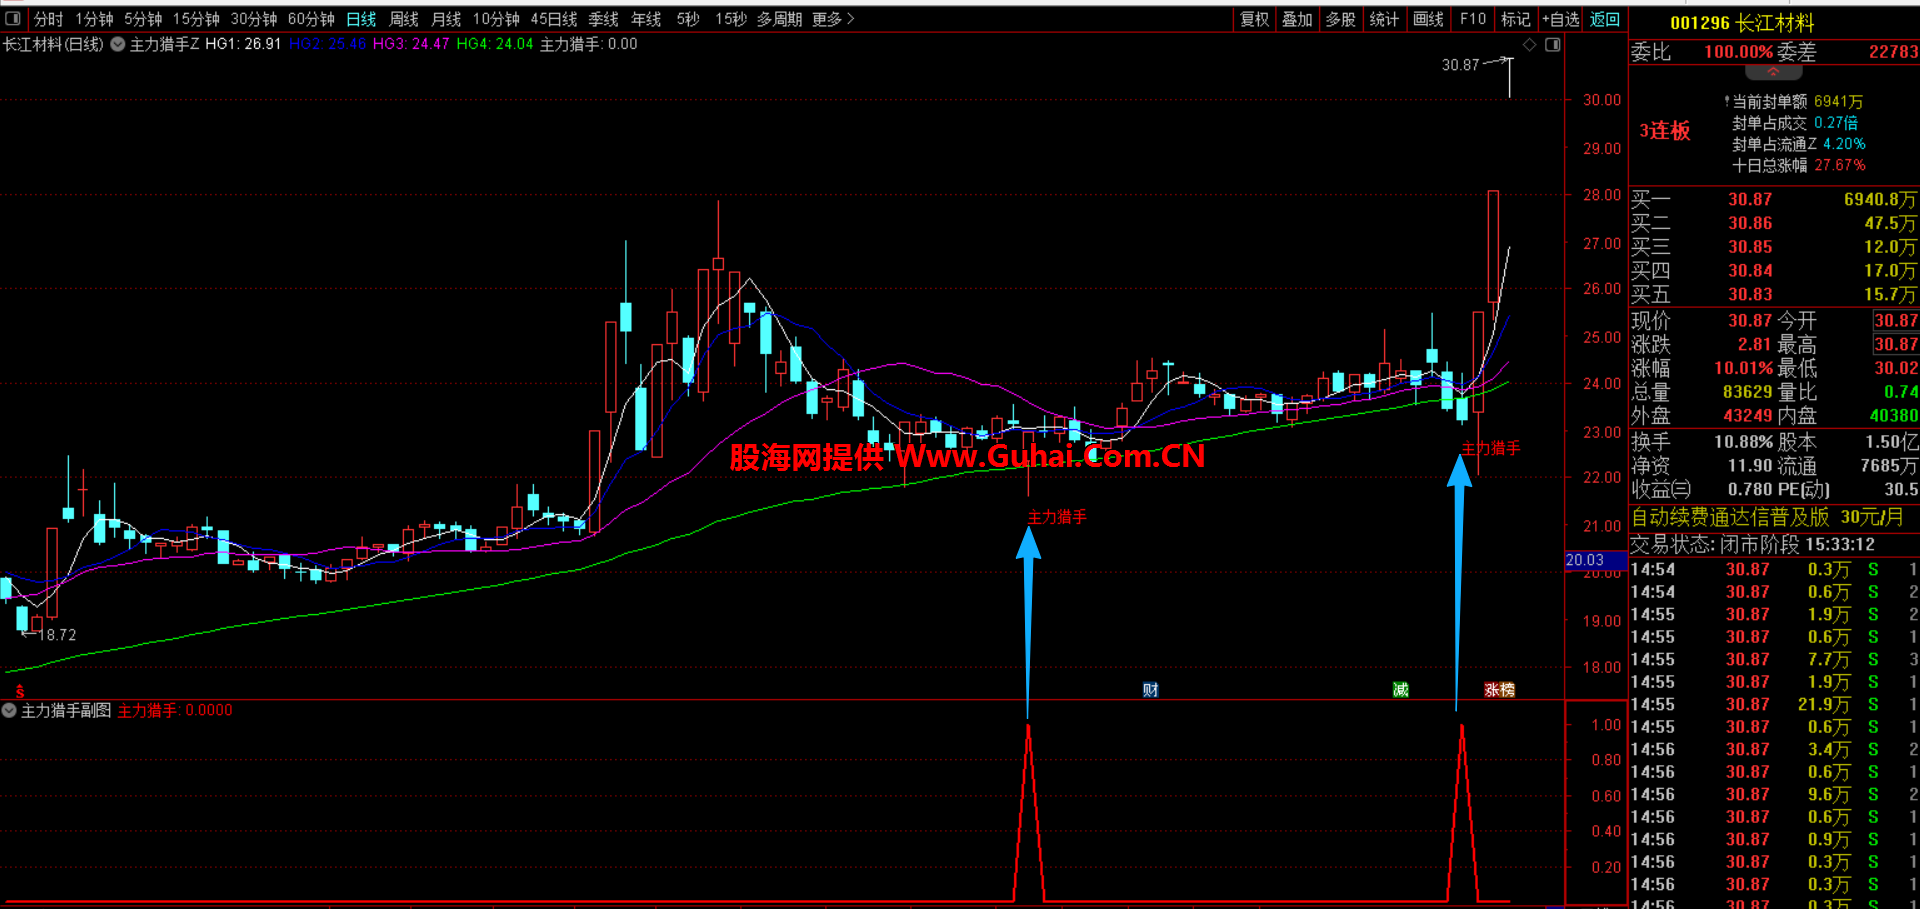Switch to the 60分钟 timeframe
The width and height of the screenshot is (1920, 909).
311,19
